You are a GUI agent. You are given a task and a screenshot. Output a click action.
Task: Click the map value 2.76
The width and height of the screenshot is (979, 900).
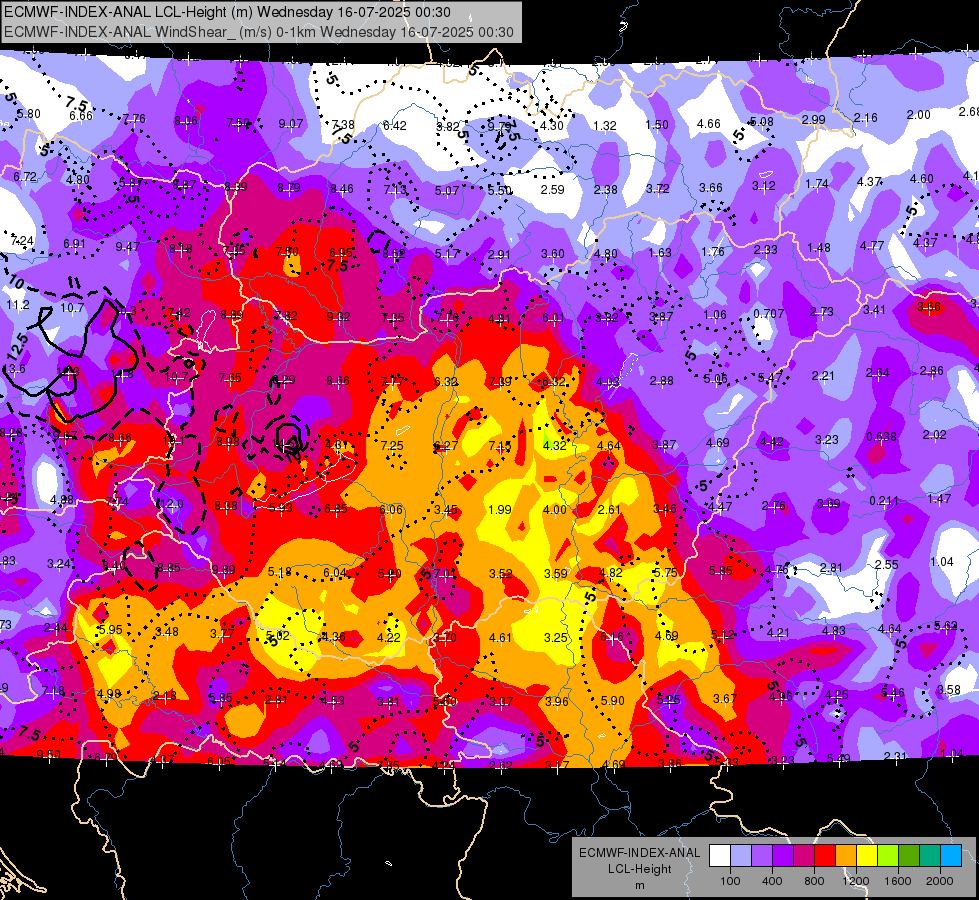(774, 505)
